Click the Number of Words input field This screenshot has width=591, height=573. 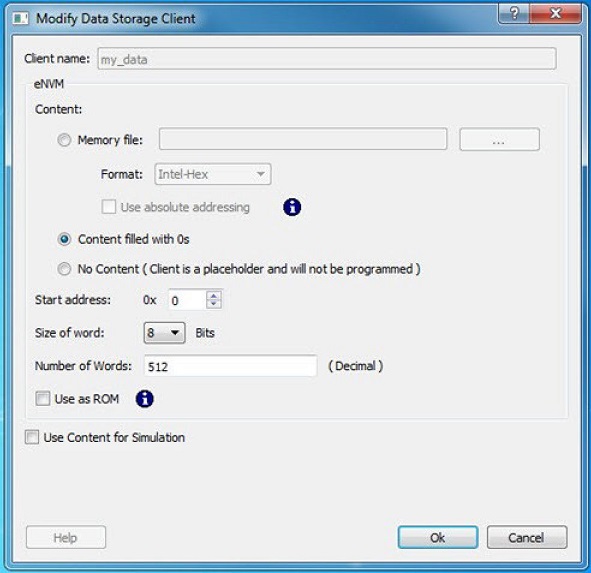coord(231,366)
